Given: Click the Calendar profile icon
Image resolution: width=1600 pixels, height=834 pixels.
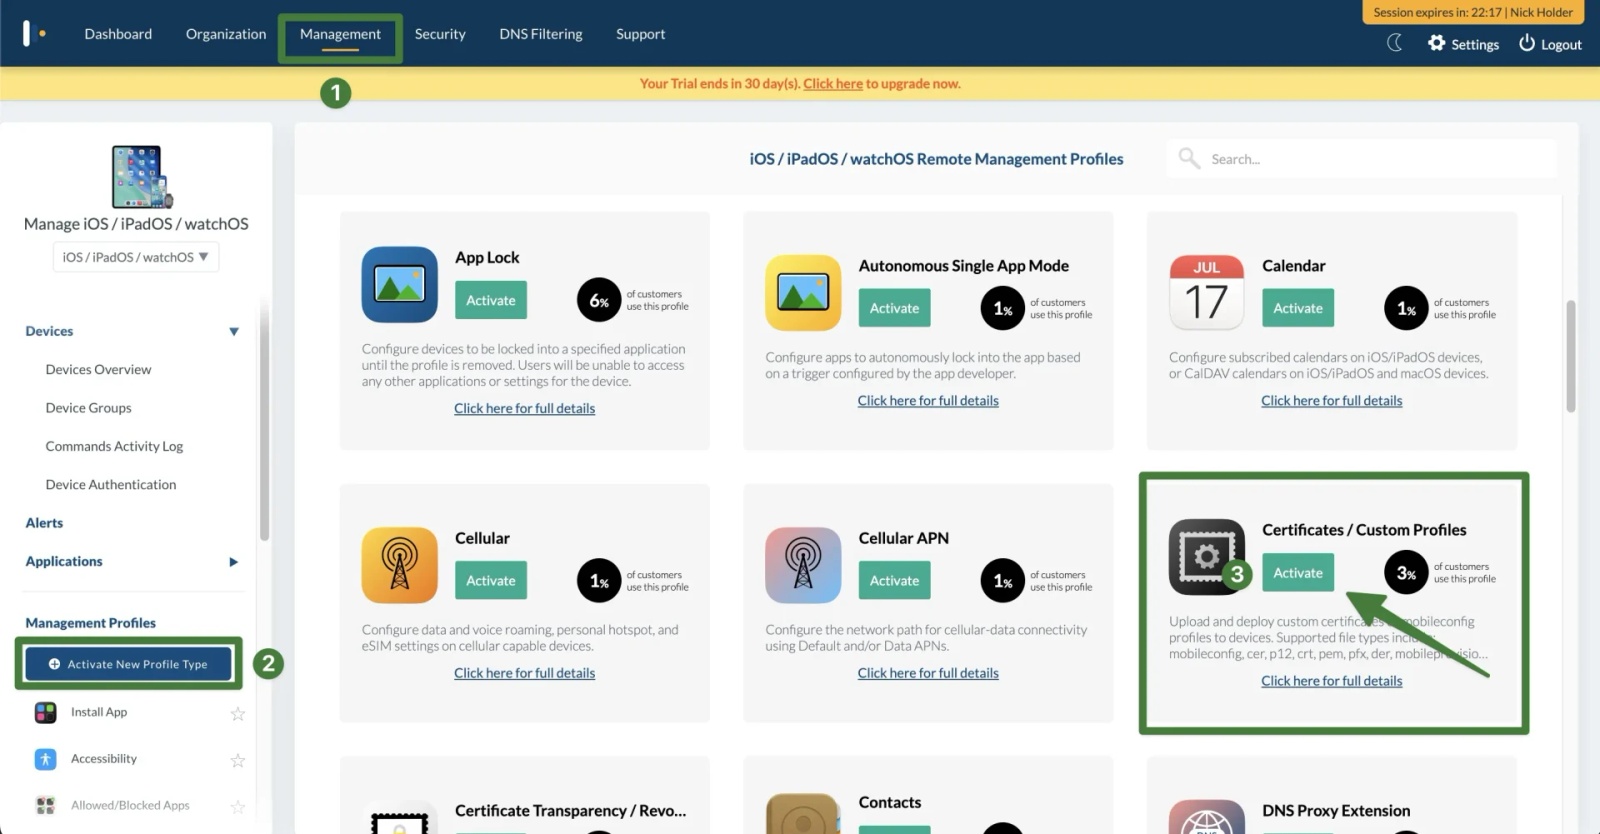Looking at the screenshot, I should click(x=1207, y=293).
